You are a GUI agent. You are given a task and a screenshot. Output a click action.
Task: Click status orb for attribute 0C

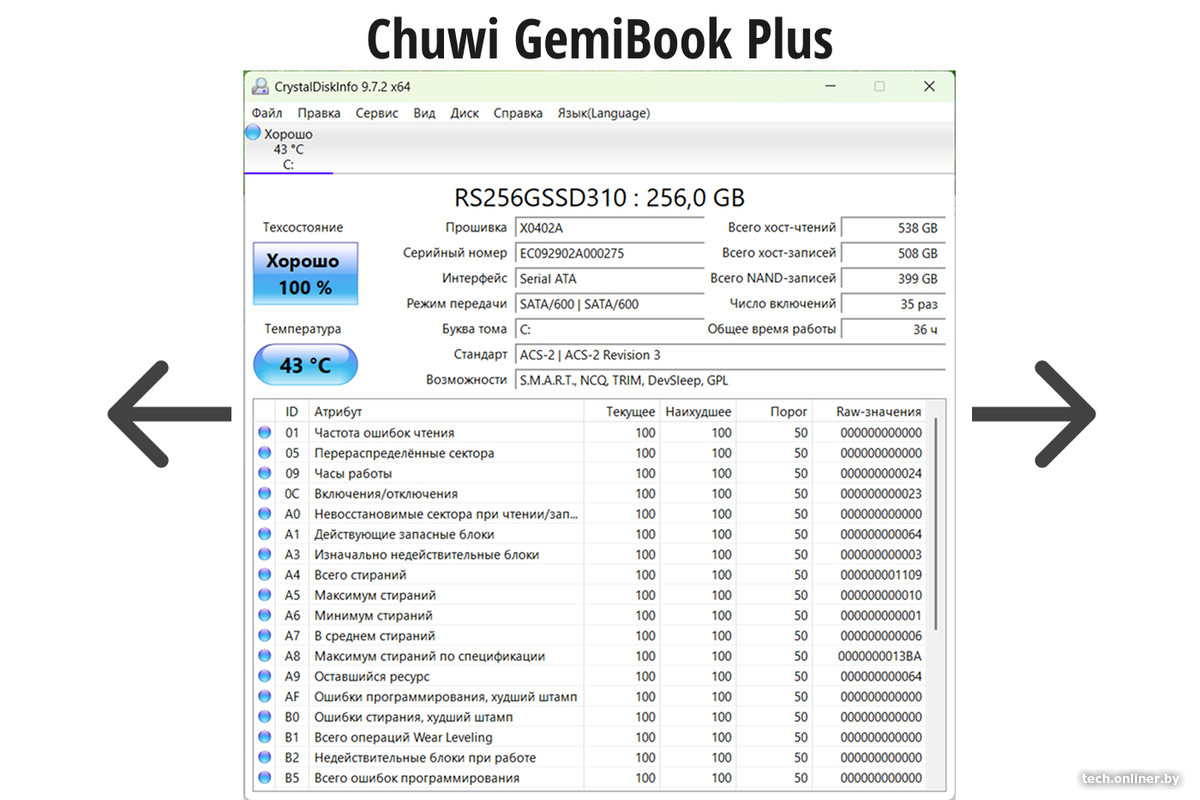[x=265, y=494]
